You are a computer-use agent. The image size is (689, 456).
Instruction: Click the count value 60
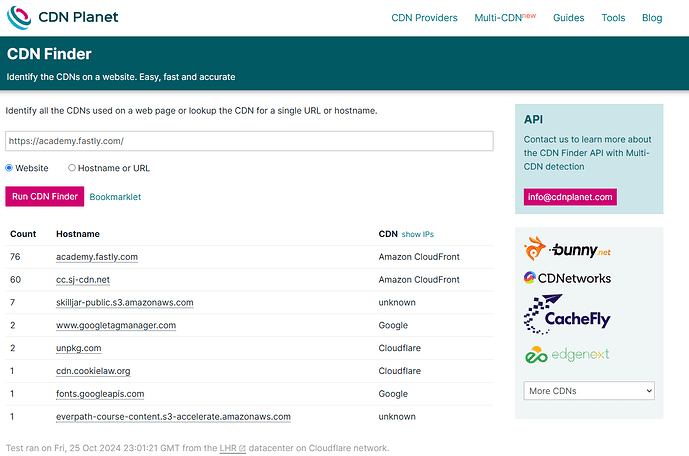[x=15, y=279]
